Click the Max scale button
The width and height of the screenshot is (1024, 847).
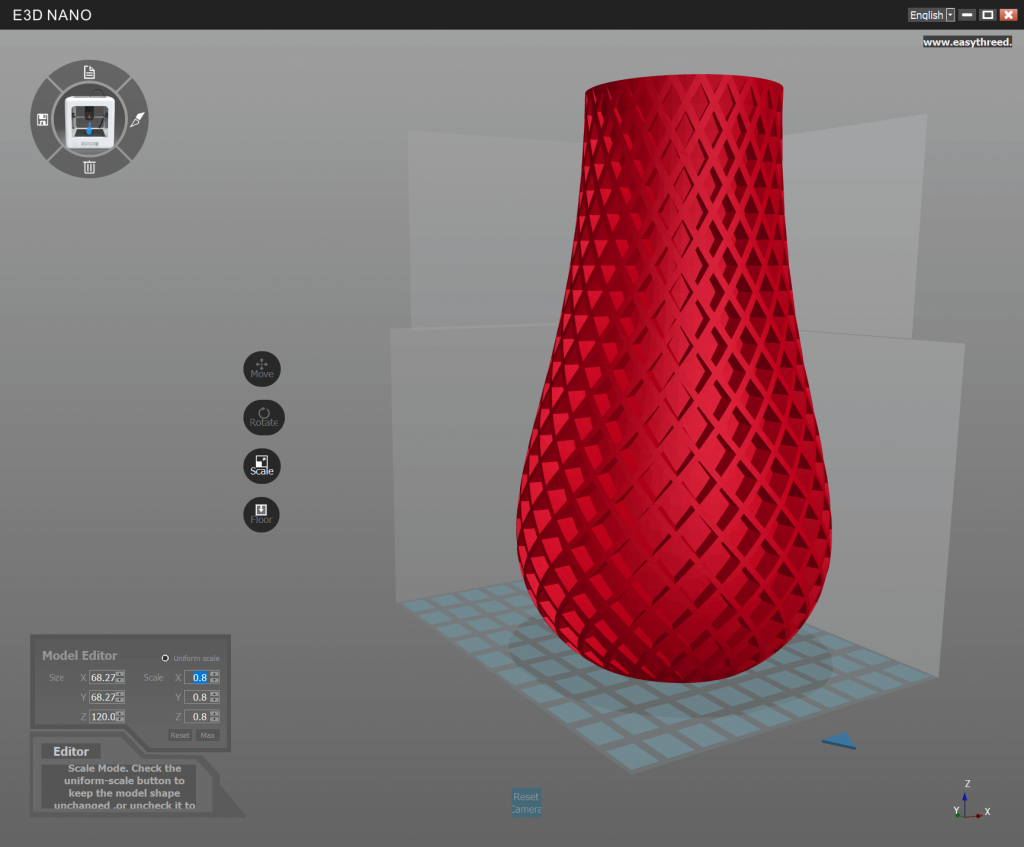(208, 735)
